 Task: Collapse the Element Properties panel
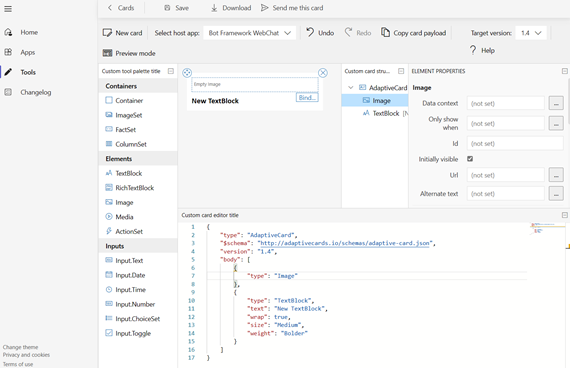(x=565, y=71)
